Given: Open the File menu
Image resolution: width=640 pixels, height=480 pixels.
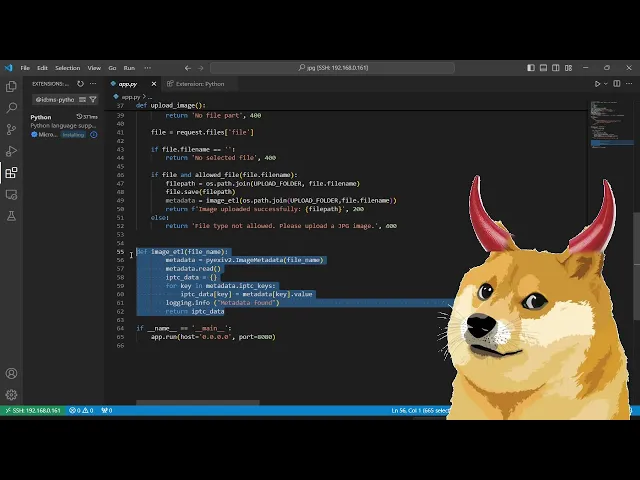Looking at the screenshot, I should [25, 68].
